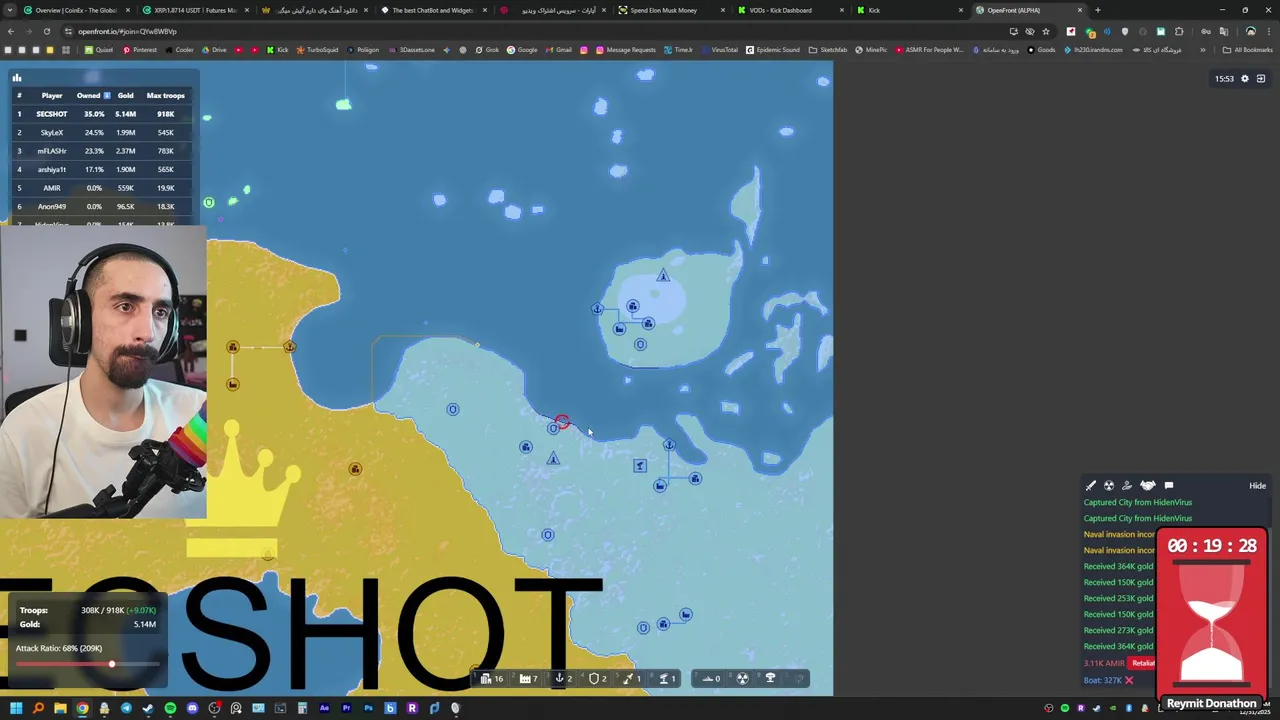Toggle the nuke events filter
This screenshot has height=720, width=1280.
click(x=1109, y=486)
